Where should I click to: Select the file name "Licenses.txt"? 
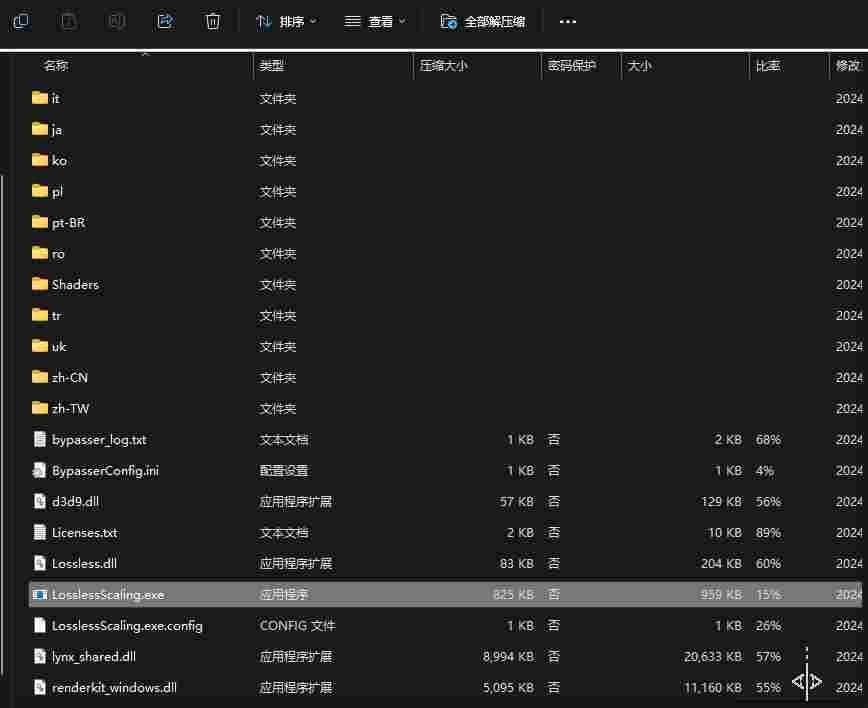coord(85,533)
